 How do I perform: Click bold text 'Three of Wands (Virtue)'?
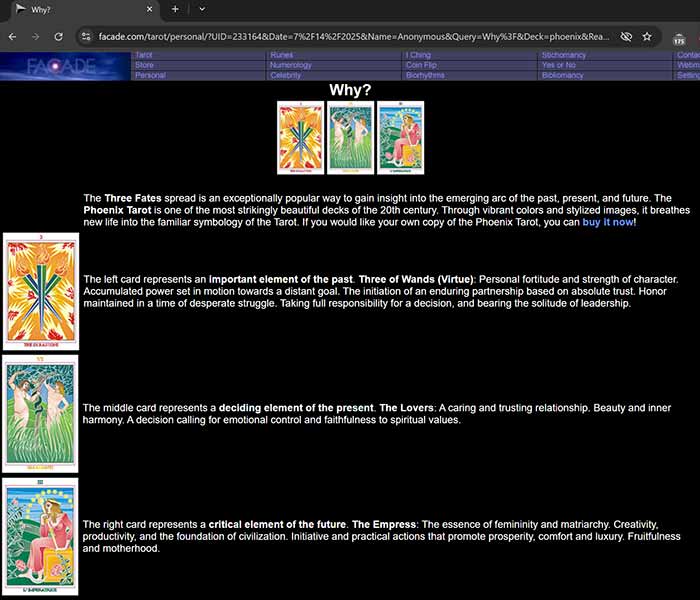click(416, 279)
